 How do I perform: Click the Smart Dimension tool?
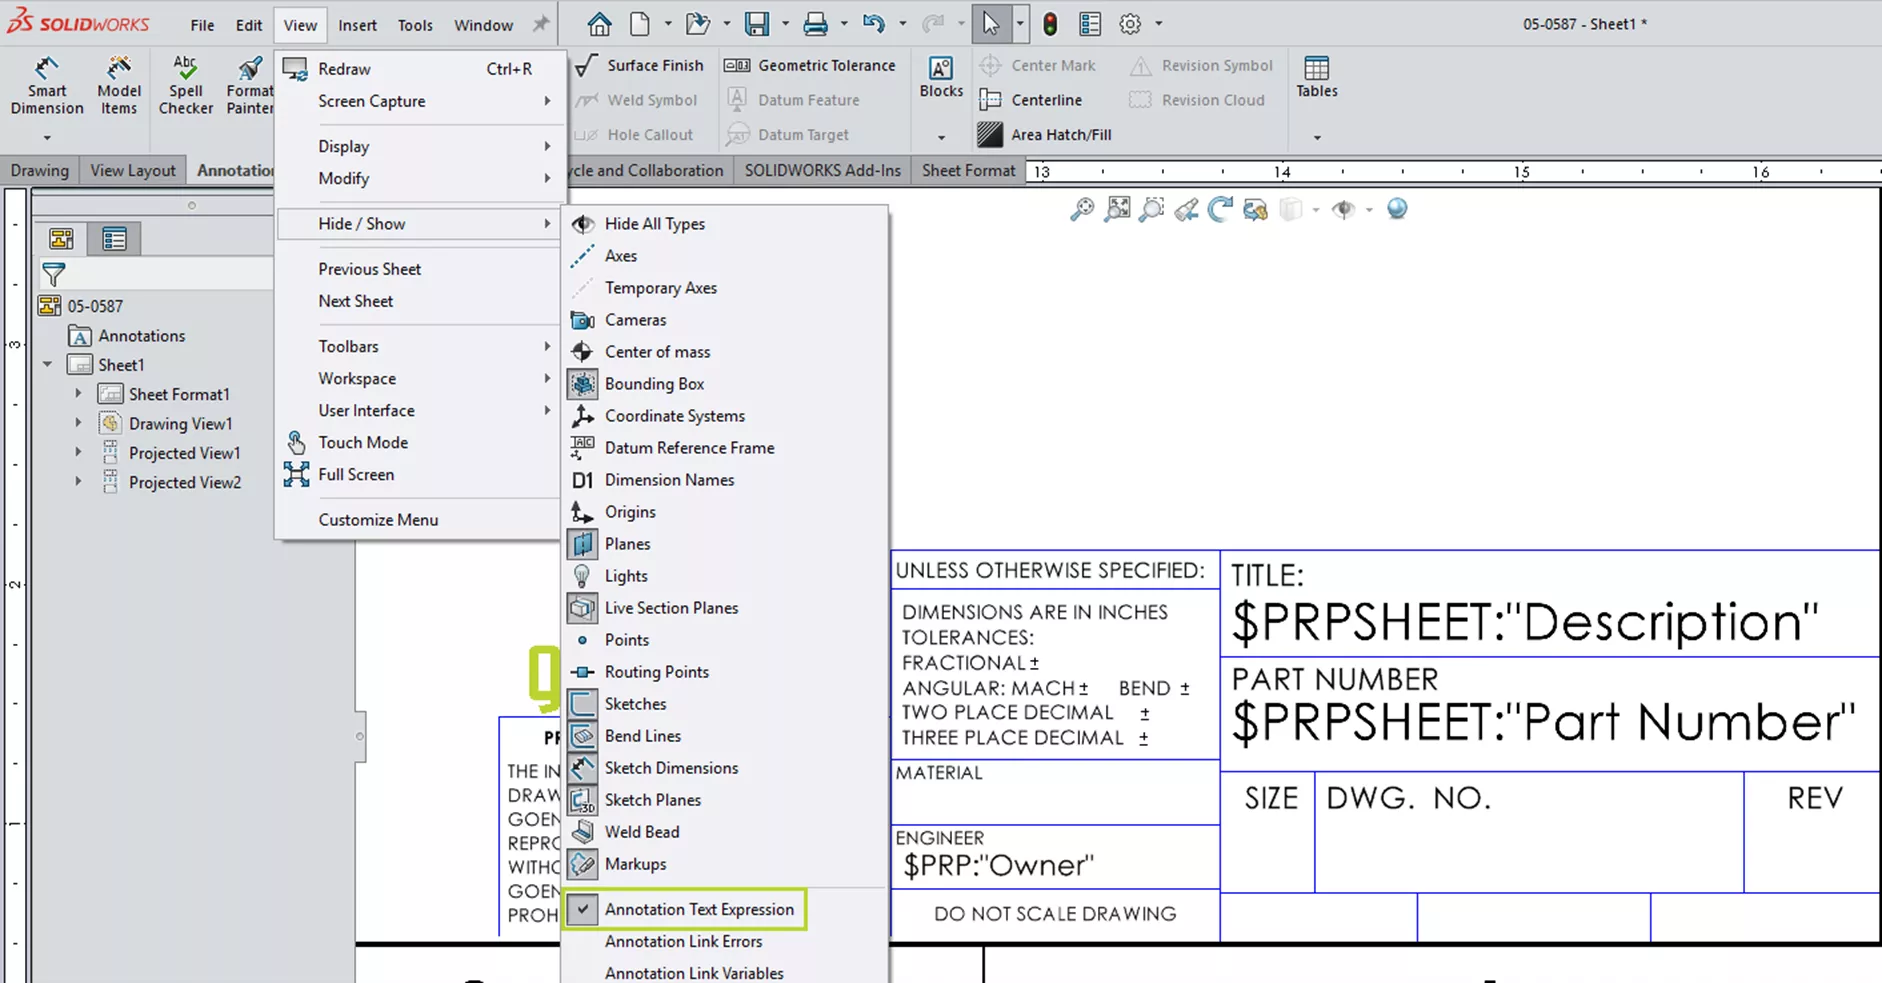coord(46,86)
